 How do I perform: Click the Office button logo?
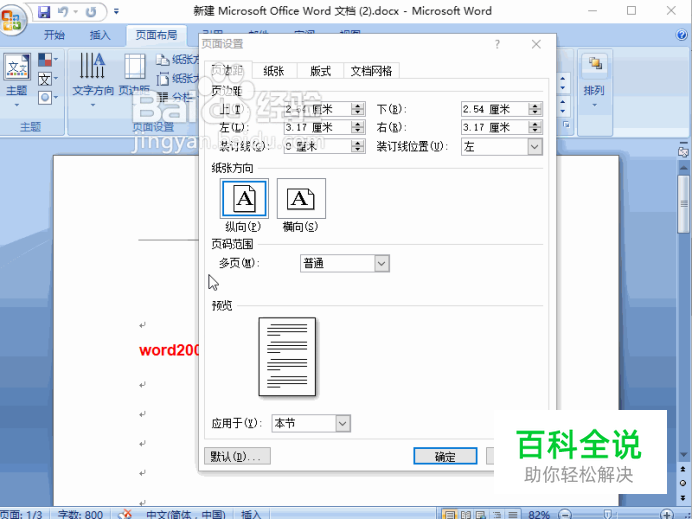click(x=12, y=20)
